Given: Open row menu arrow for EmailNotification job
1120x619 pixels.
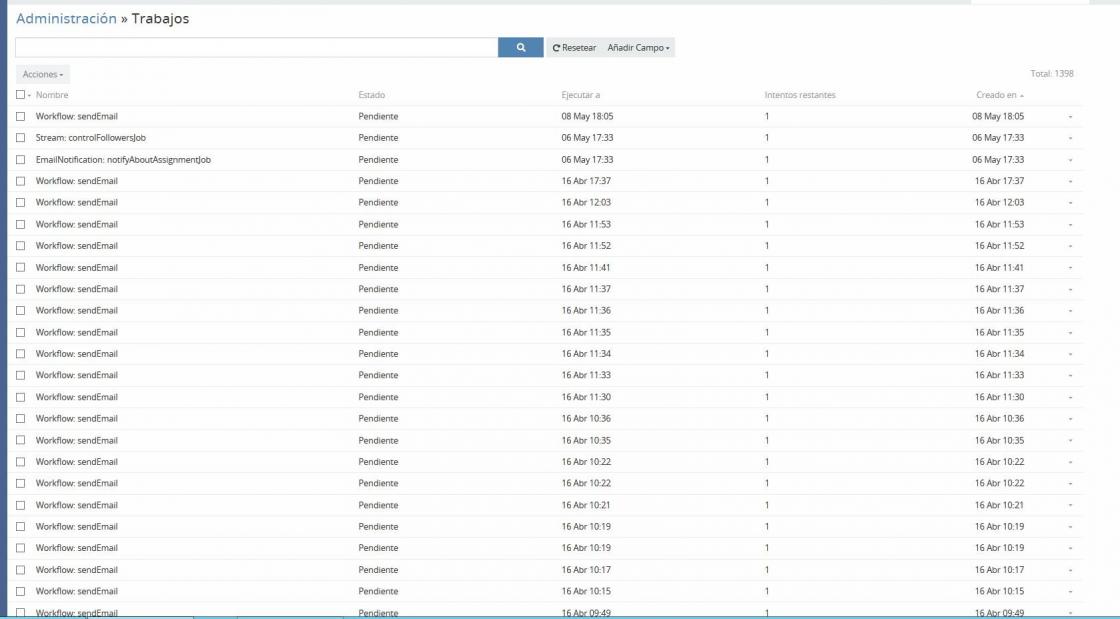Looking at the screenshot, I should tap(1070, 160).
